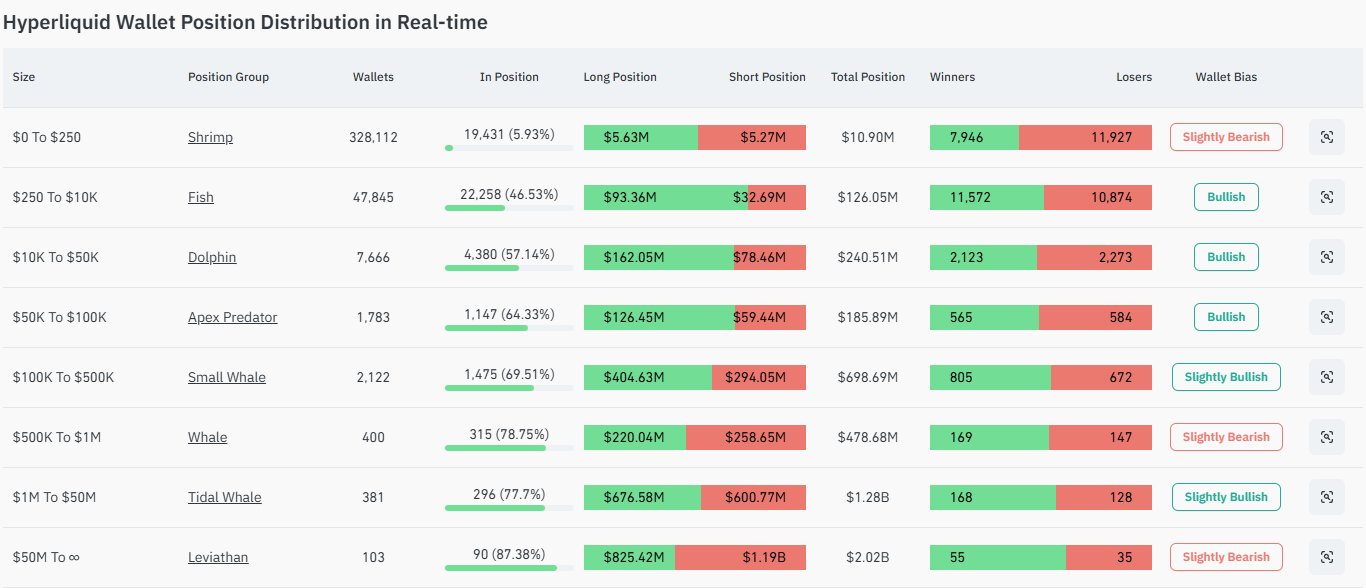Click the Total Position column header
The width and height of the screenshot is (1366, 588).
(x=867, y=77)
